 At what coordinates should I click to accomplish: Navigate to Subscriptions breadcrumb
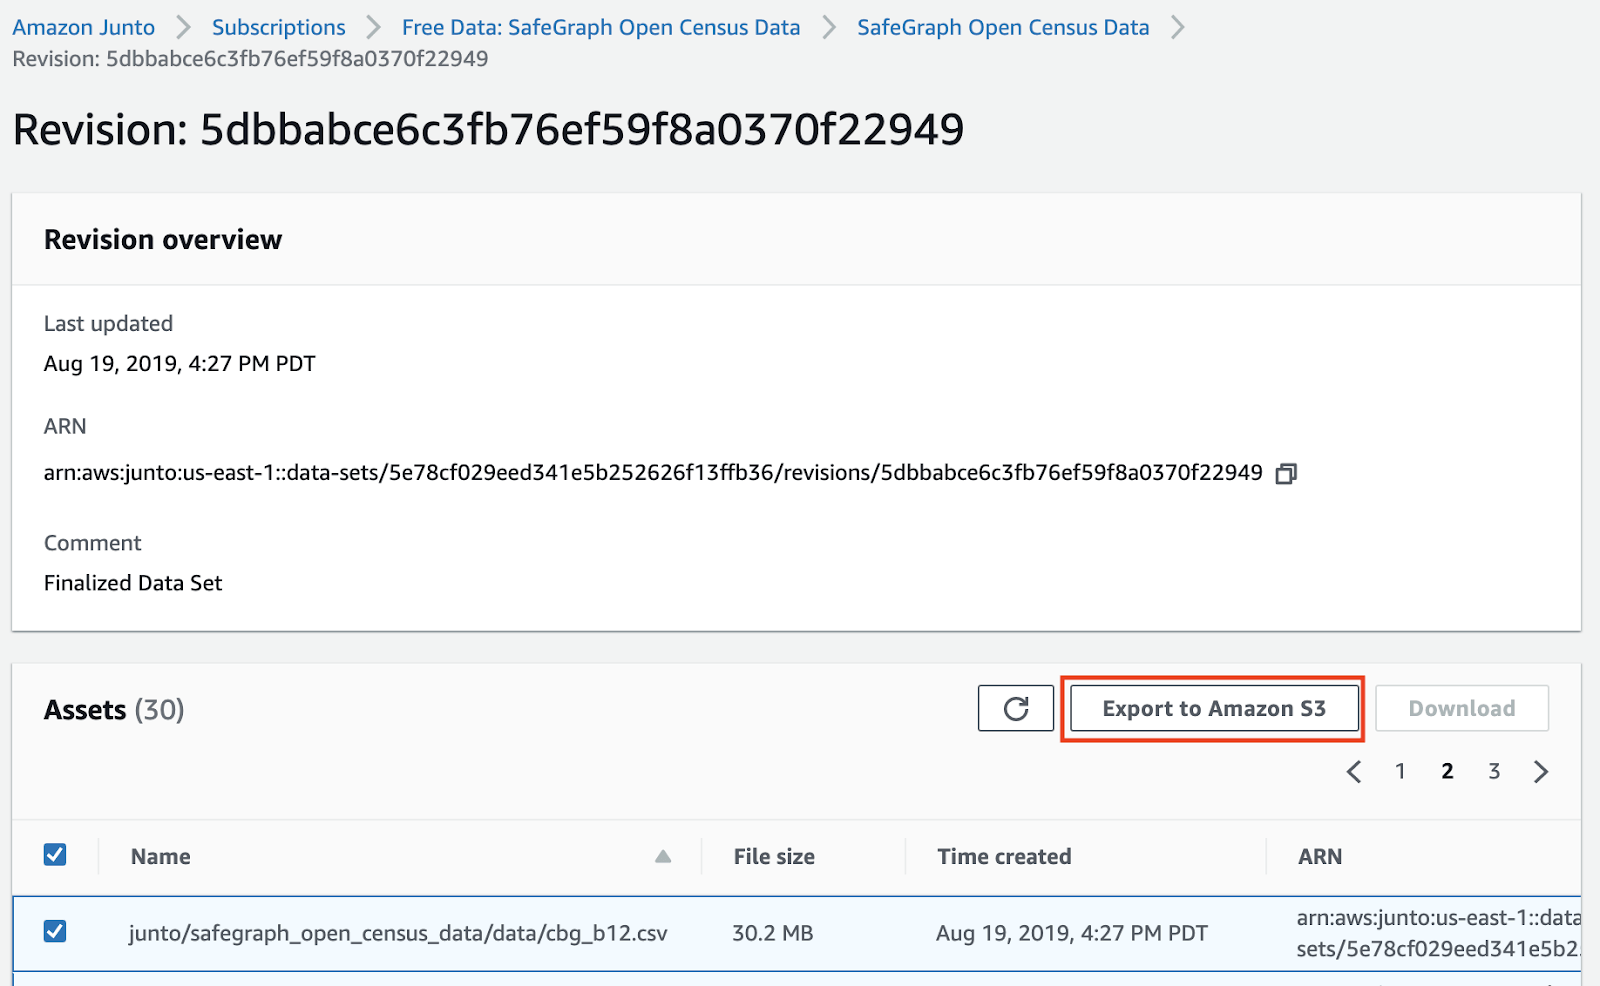pyautogui.click(x=278, y=28)
